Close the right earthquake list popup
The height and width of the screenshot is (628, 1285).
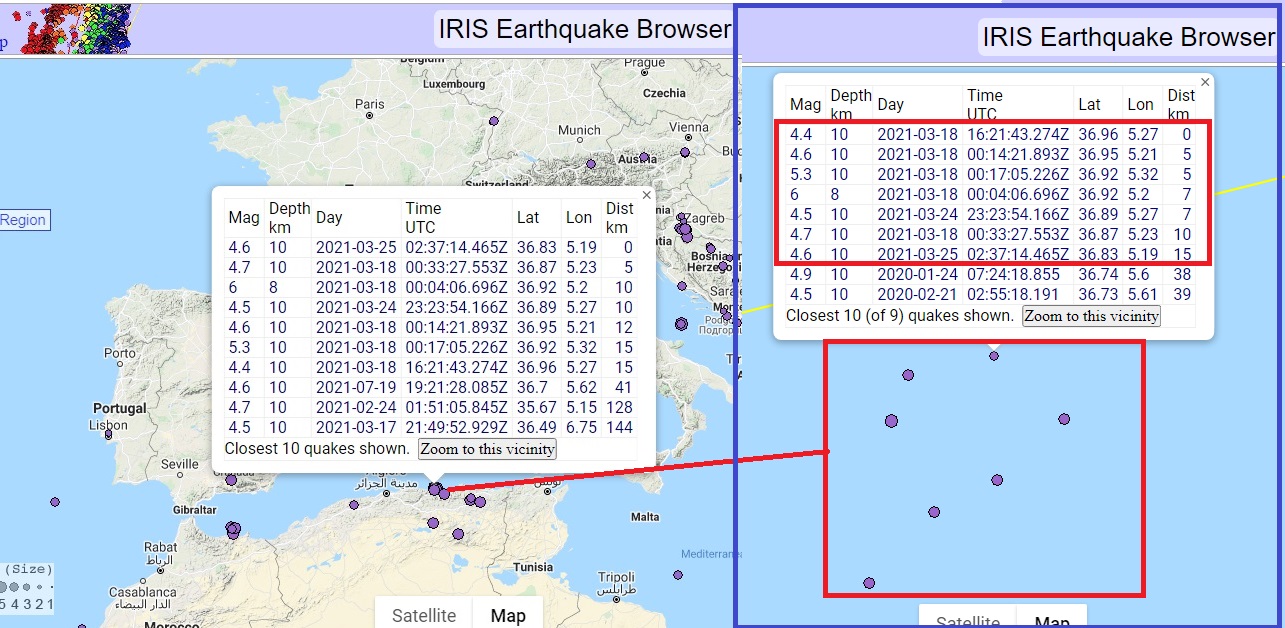coord(1205,82)
